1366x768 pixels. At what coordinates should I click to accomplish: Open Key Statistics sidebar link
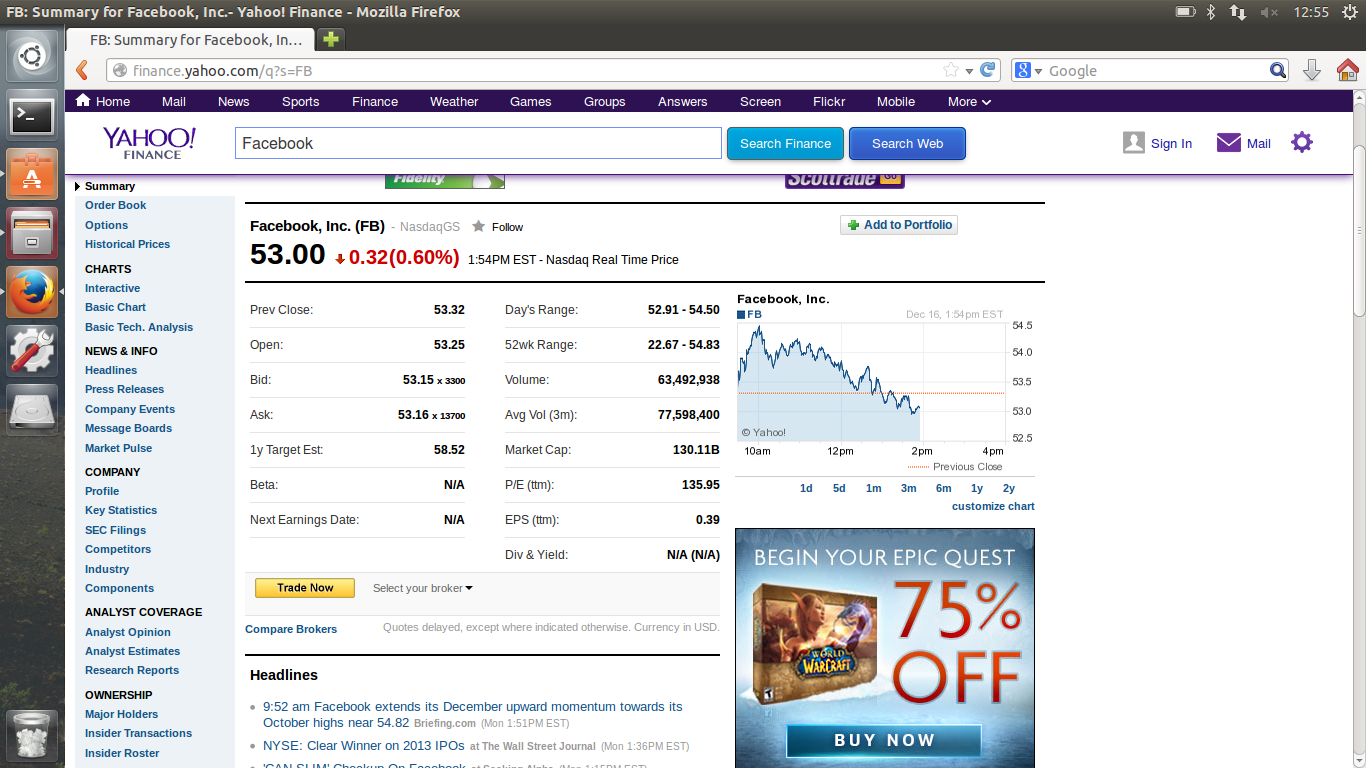pos(121,510)
